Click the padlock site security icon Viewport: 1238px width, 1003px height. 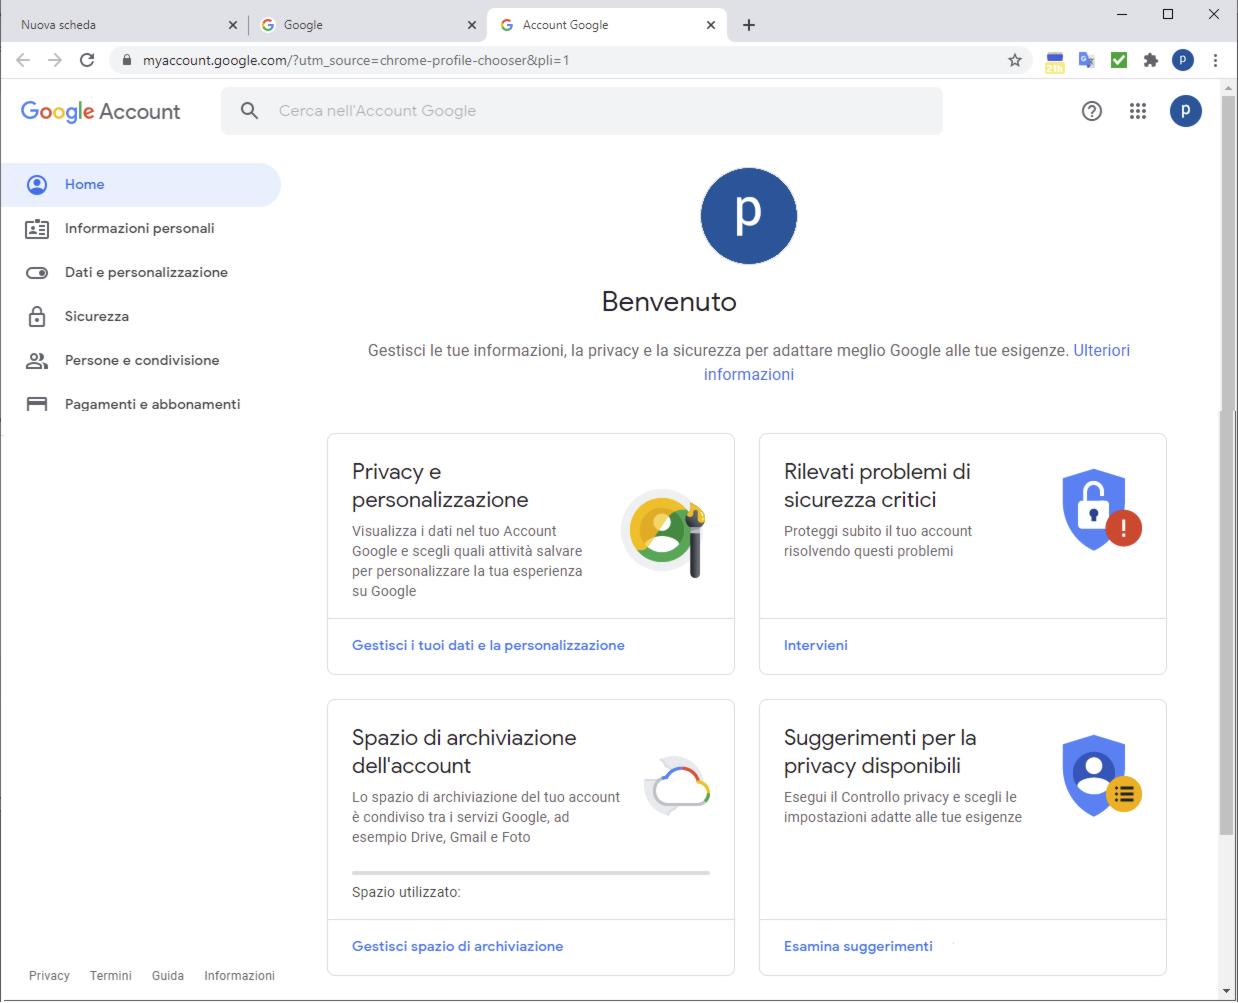pos(126,60)
